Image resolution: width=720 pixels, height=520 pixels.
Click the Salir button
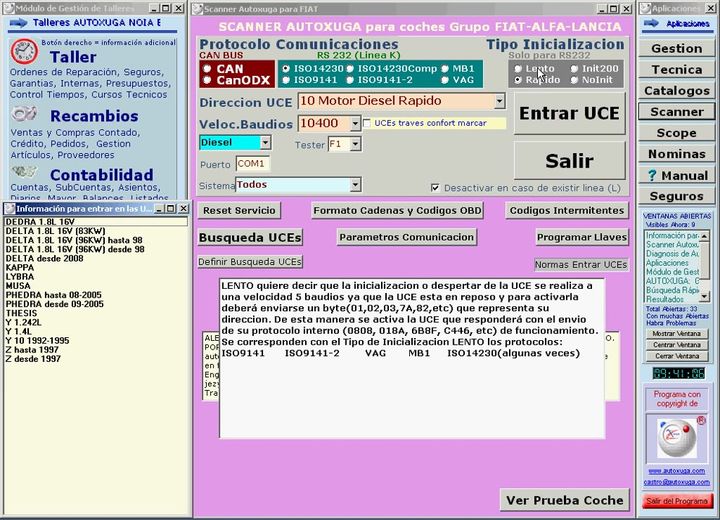[569, 160]
